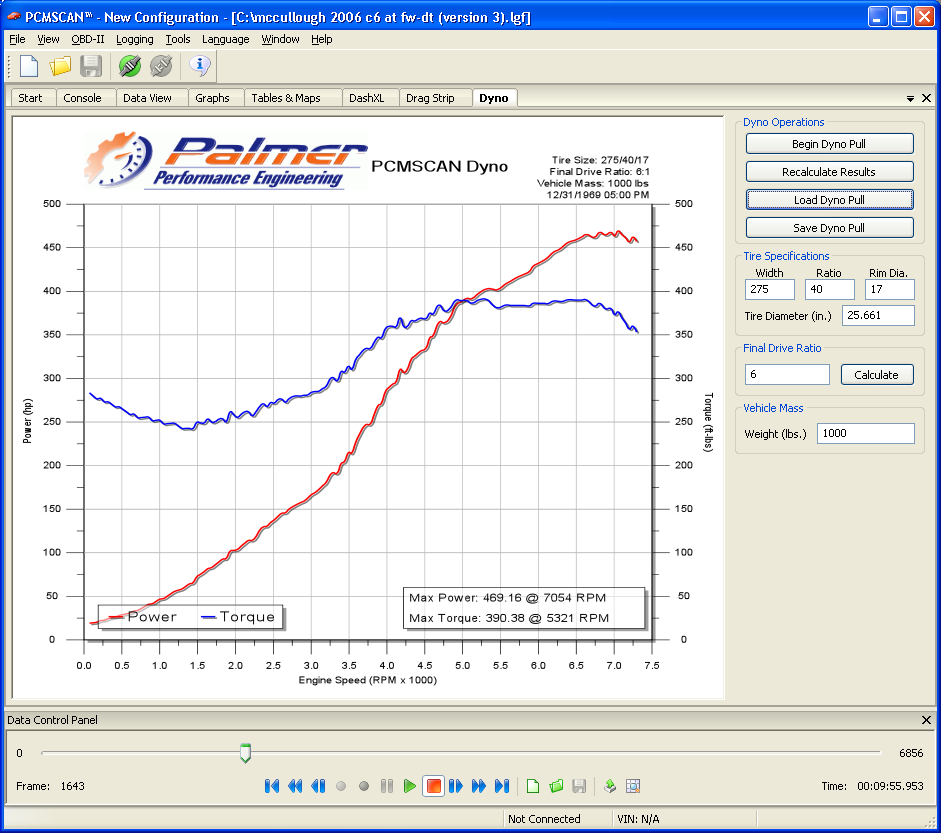This screenshot has width=941, height=833.
Task: Click the Begin Dyno Pull button
Action: (829, 144)
